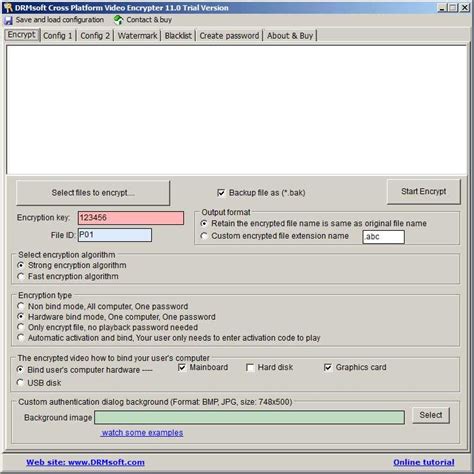Click the Encryption key input field
Image resolution: width=474 pixels, height=474 pixels.
(x=131, y=218)
